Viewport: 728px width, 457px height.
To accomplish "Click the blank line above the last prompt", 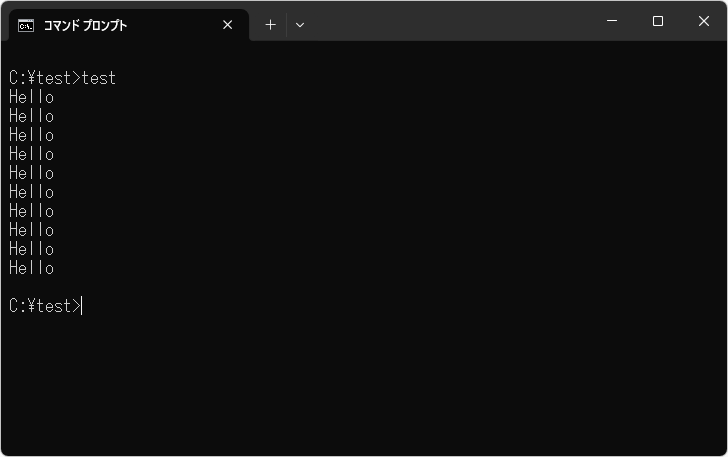I will [x=200, y=287].
